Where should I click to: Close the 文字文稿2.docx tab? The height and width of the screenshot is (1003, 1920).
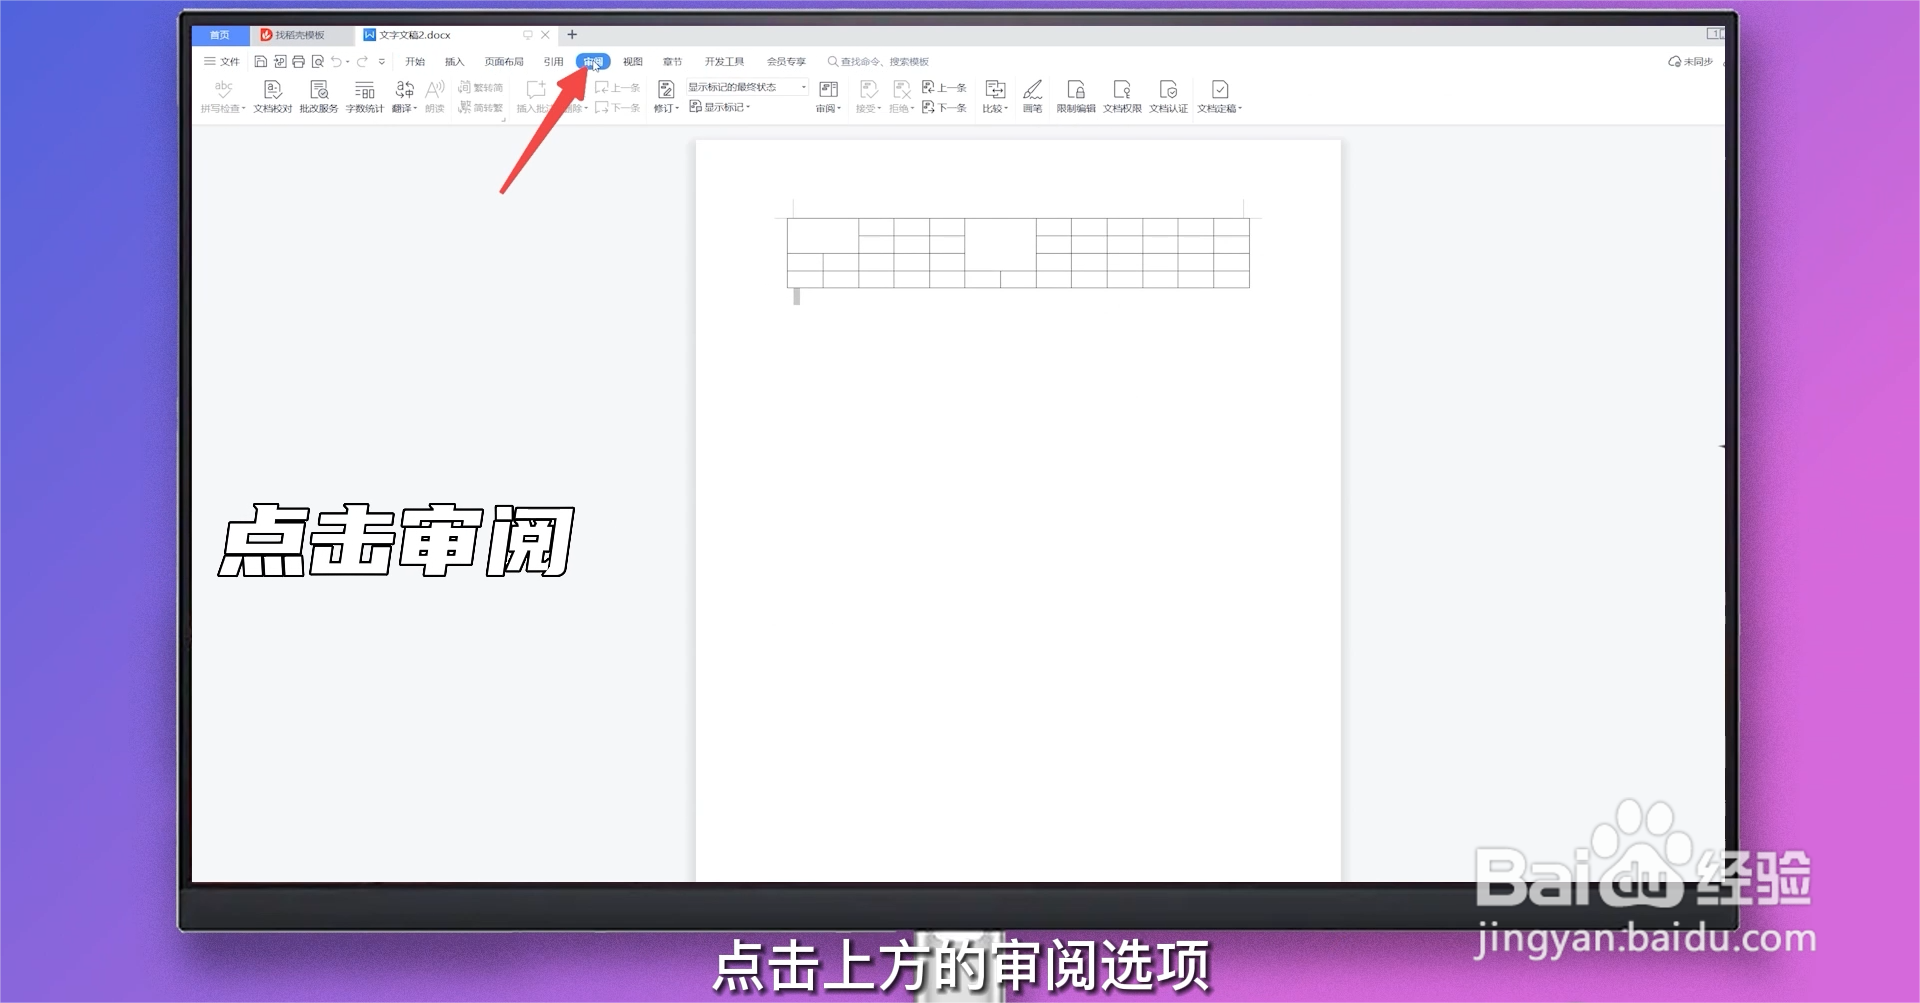[545, 35]
